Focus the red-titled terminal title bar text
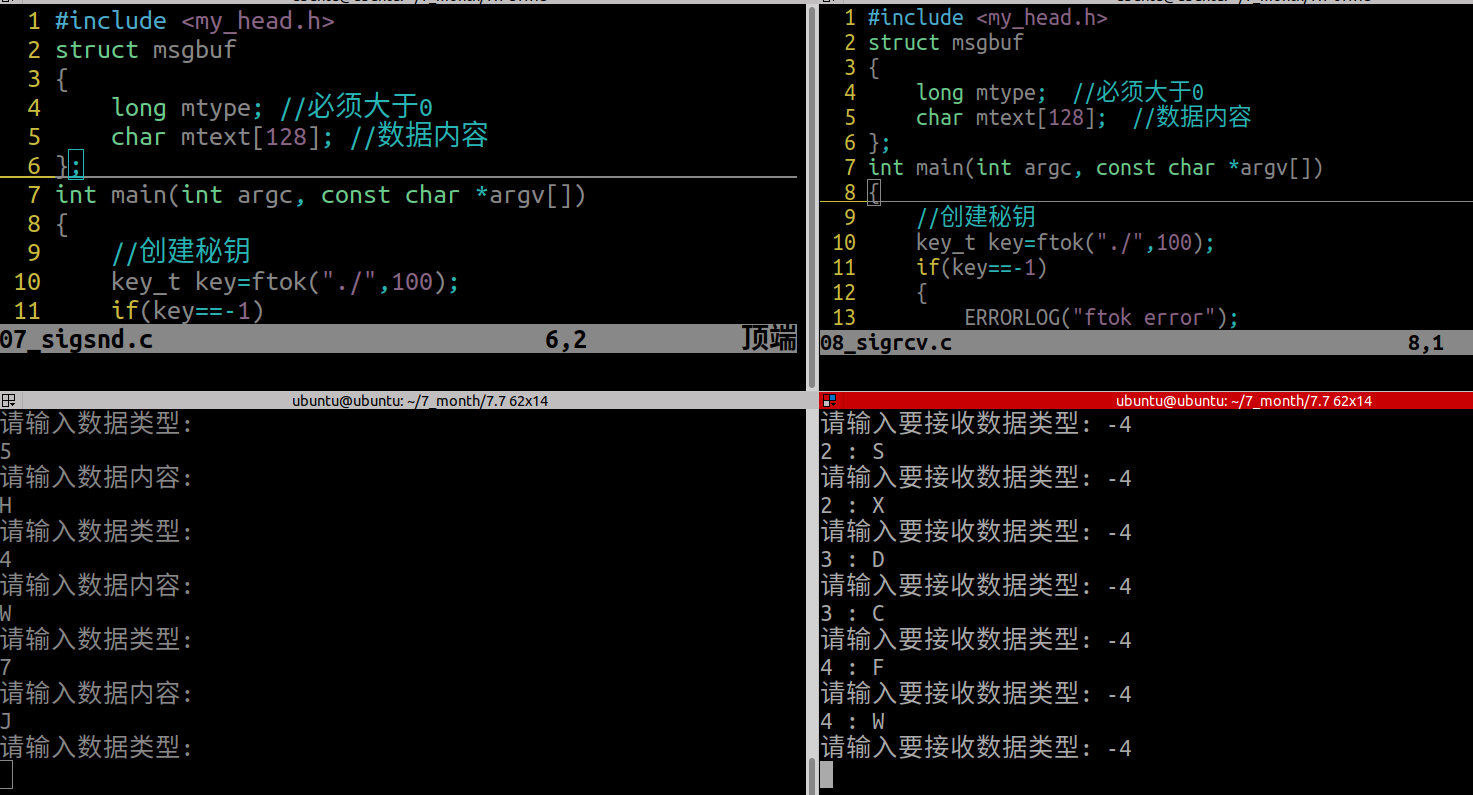The width and height of the screenshot is (1473, 795). (x=1244, y=401)
